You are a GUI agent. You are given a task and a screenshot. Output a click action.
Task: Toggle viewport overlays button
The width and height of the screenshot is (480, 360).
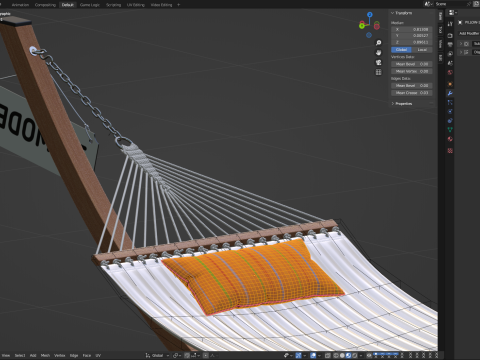313,355
